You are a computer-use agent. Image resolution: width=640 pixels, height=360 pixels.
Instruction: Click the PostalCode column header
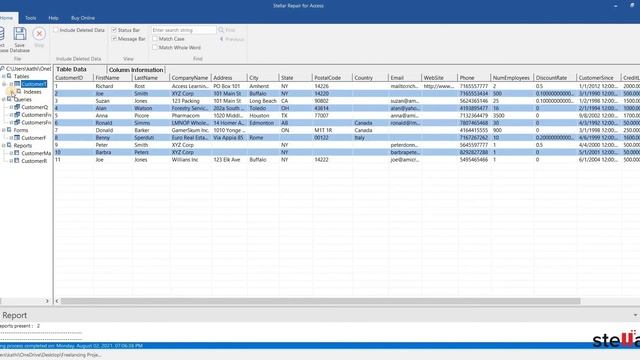click(x=332, y=78)
